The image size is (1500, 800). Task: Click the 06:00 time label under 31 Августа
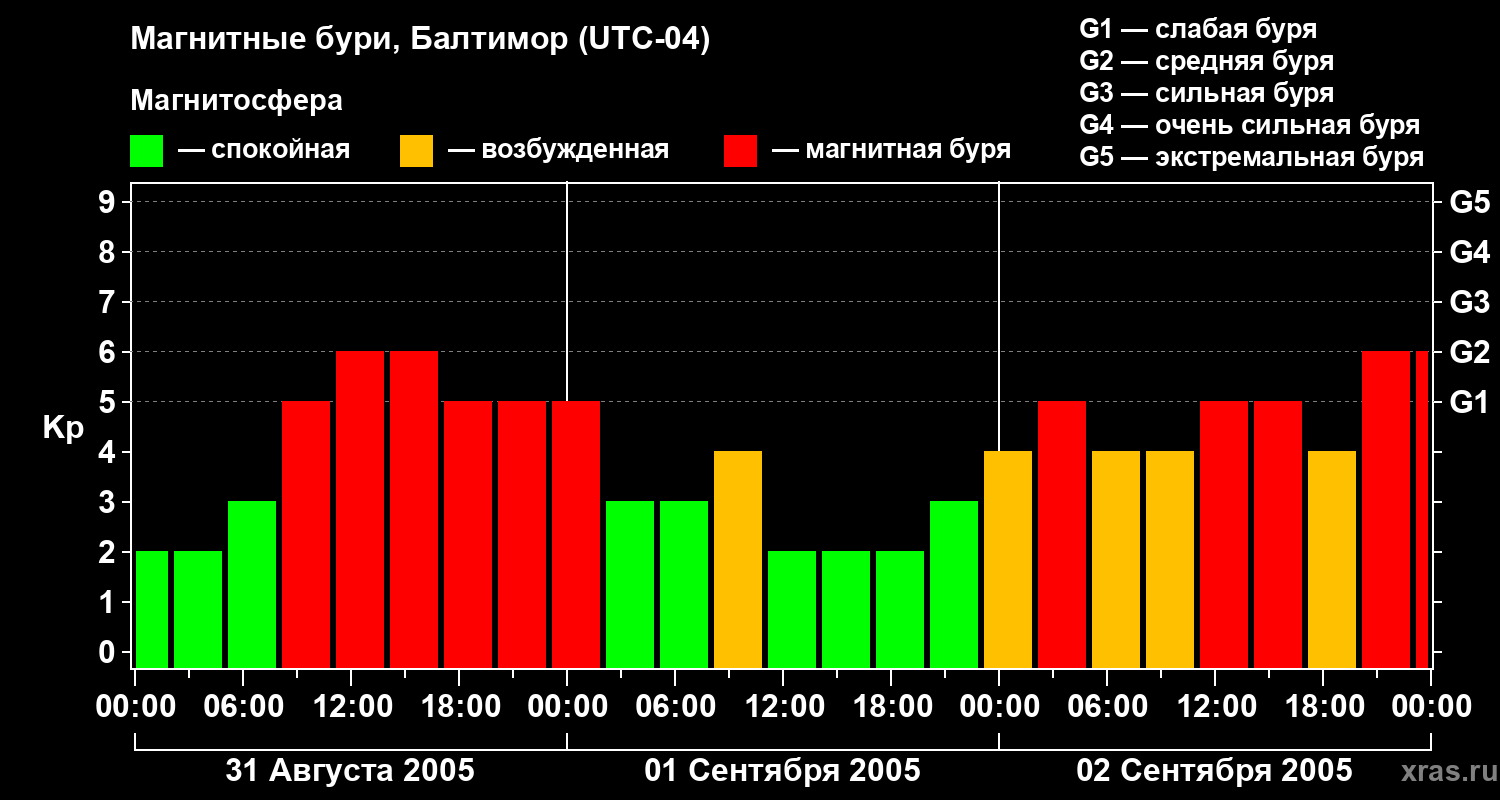click(x=243, y=707)
